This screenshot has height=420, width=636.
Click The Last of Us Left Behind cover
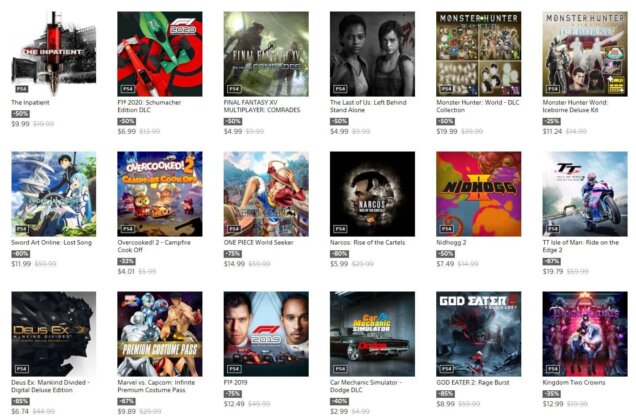[x=372, y=54]
